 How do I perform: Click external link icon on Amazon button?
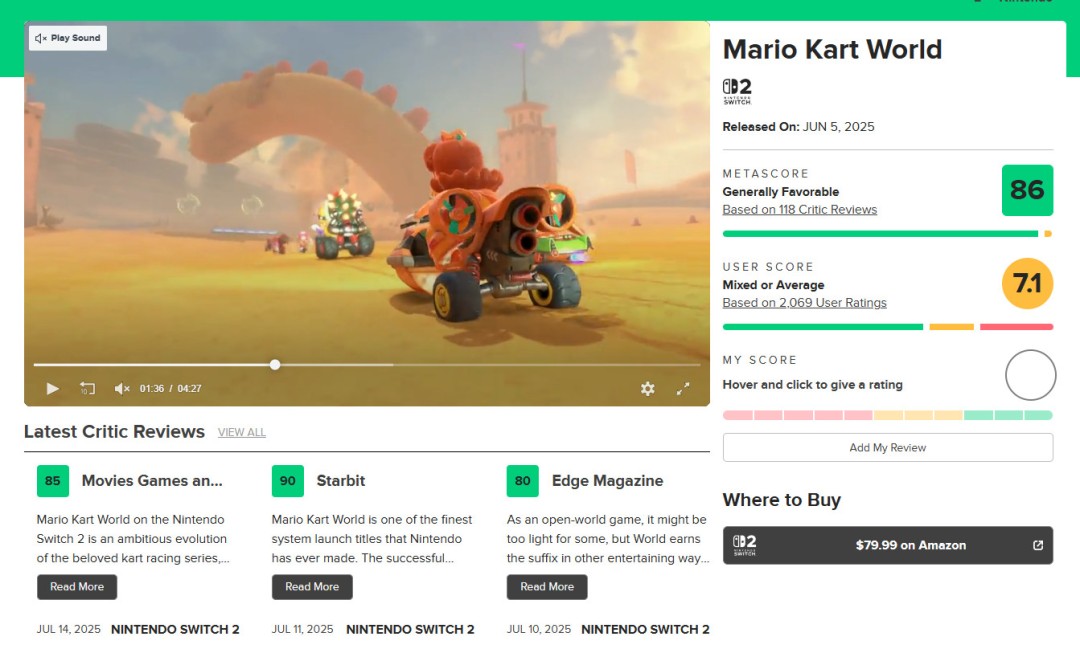pyautogui.click(x=1037, y=545)
